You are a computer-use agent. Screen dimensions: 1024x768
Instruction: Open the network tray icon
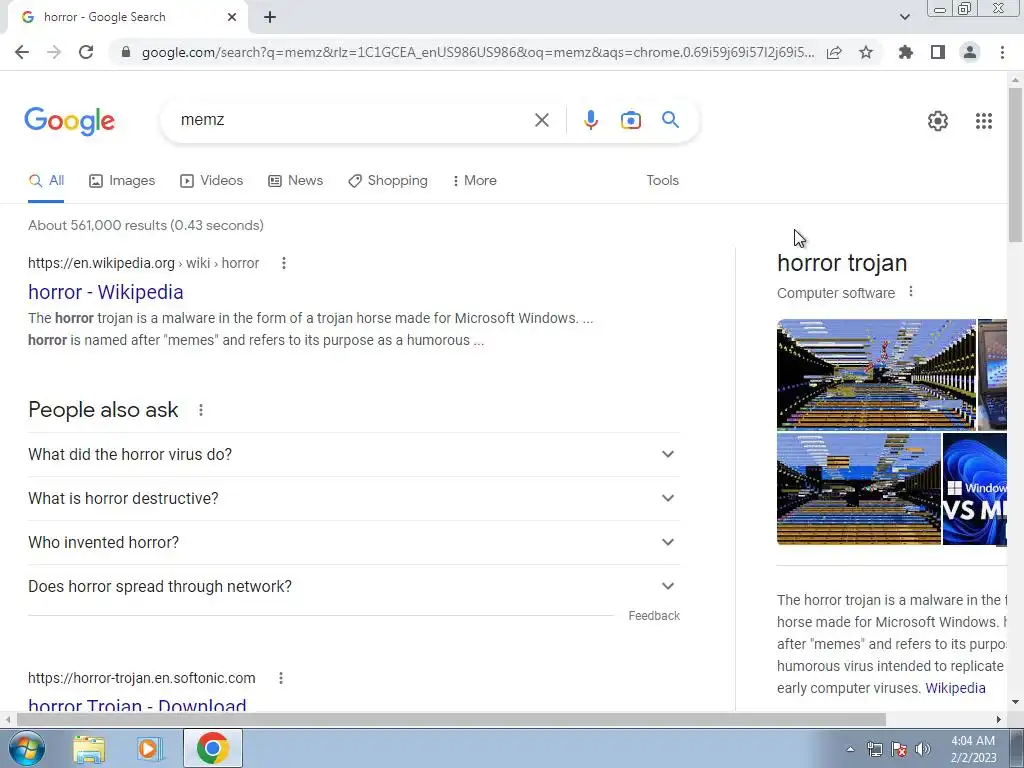point(874,749)
